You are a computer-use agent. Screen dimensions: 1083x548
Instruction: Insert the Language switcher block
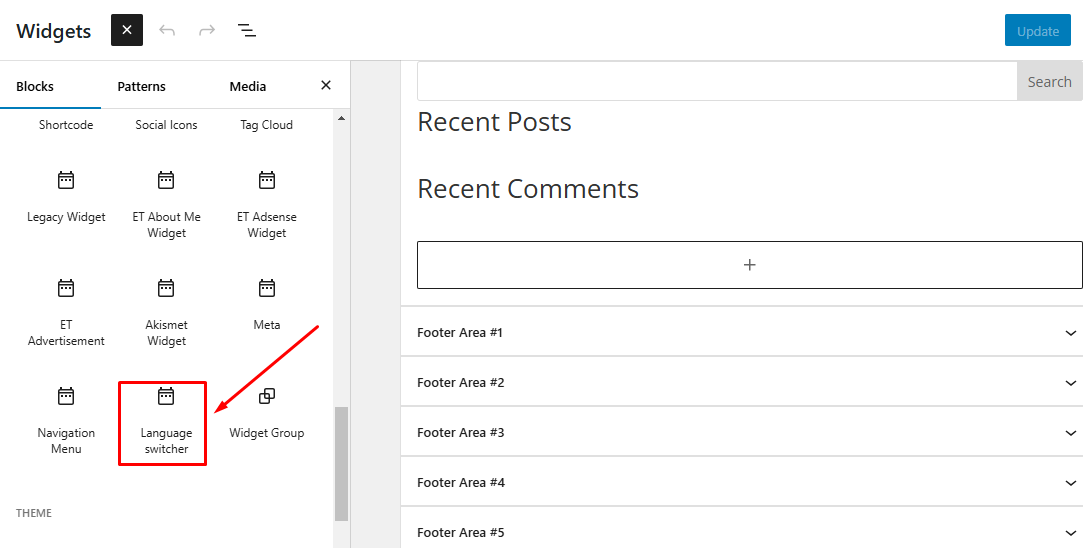166,420
